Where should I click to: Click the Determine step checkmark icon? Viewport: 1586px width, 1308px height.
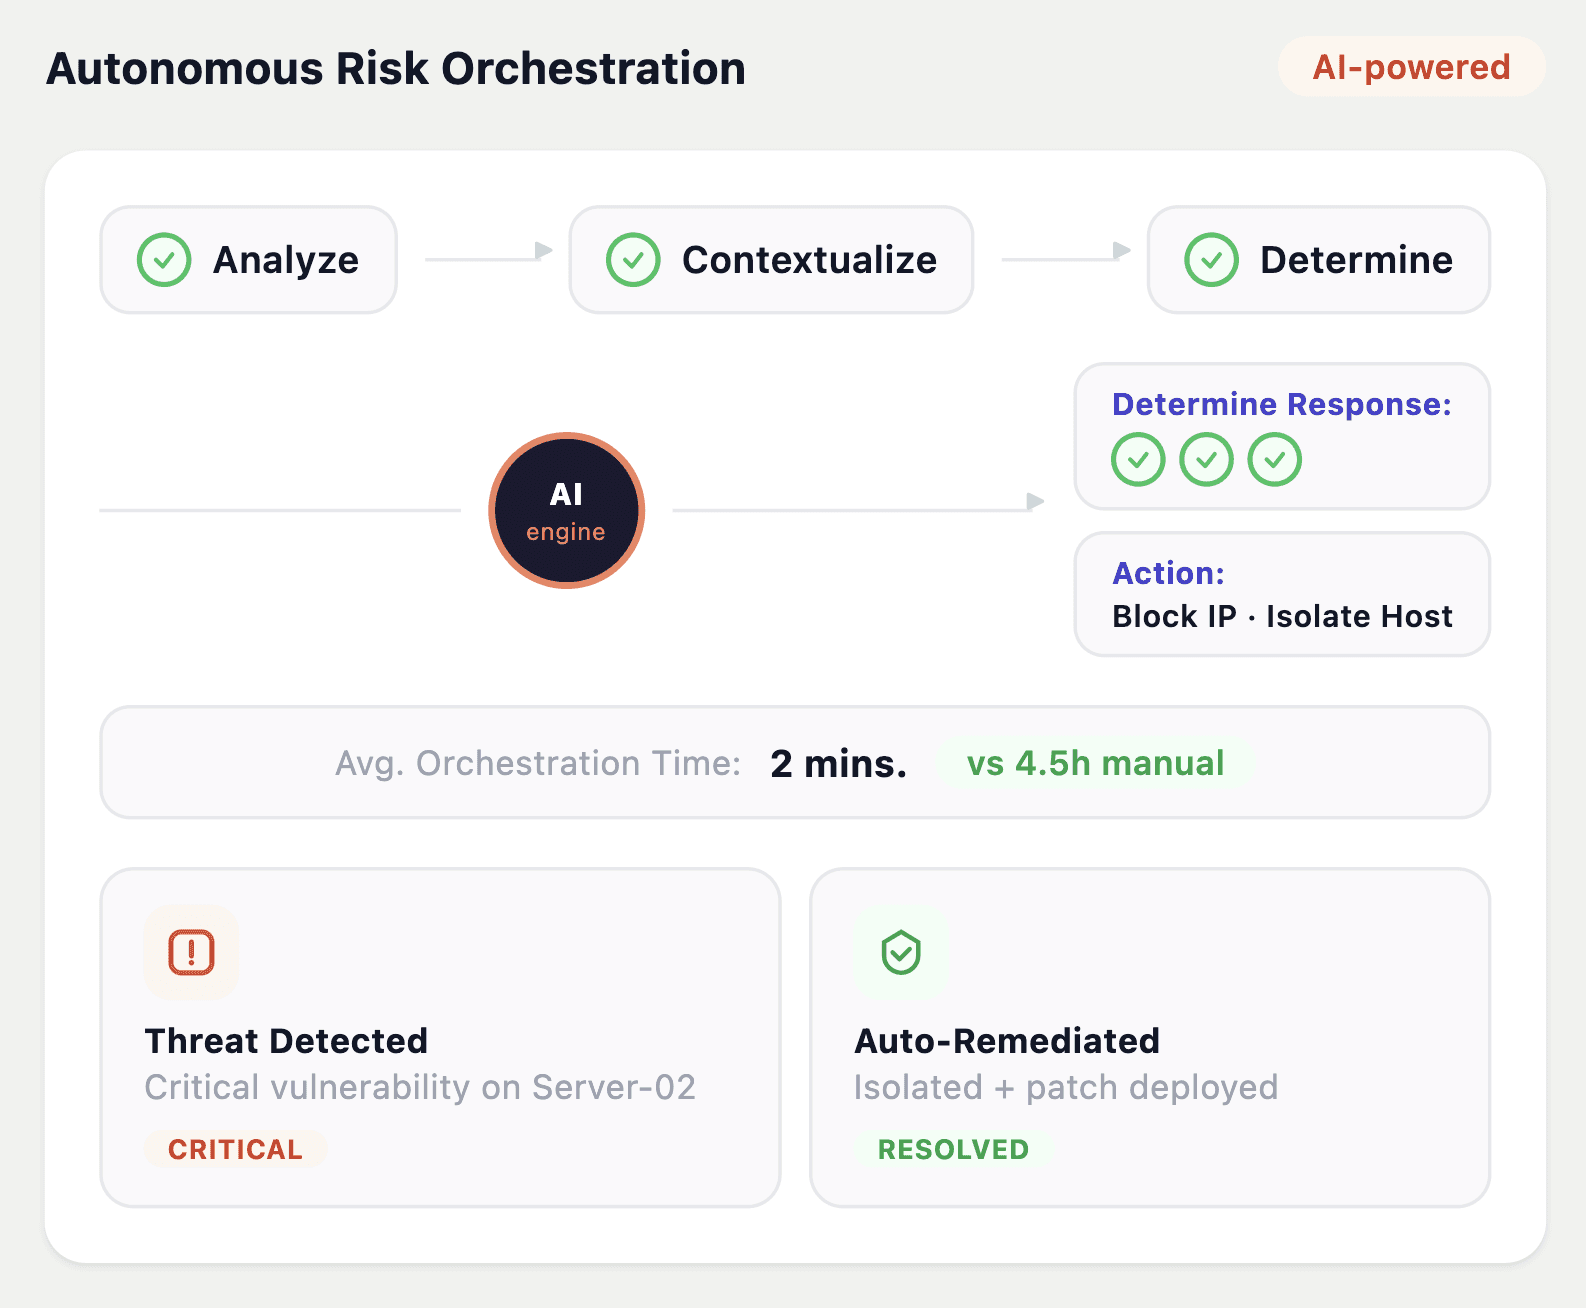pyautogui.click(x=1211, y=260)
